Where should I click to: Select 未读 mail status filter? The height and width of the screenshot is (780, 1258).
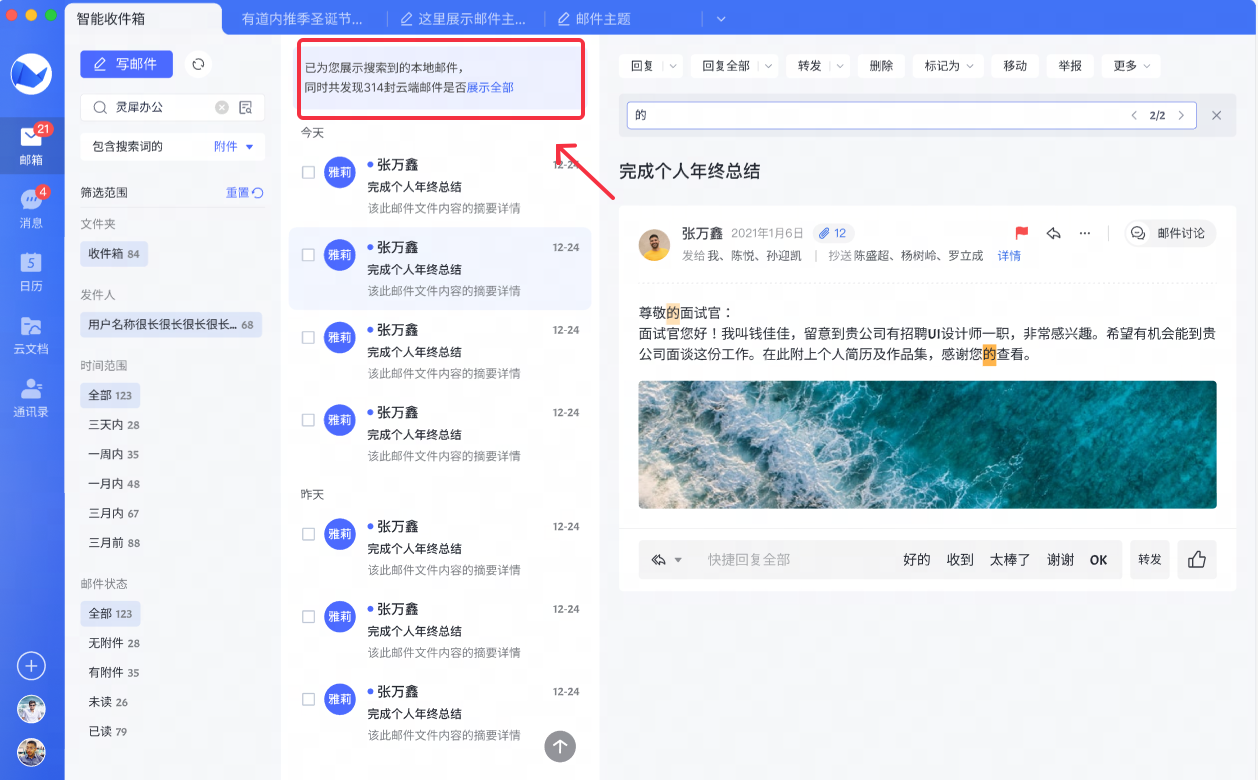[108, 702]
